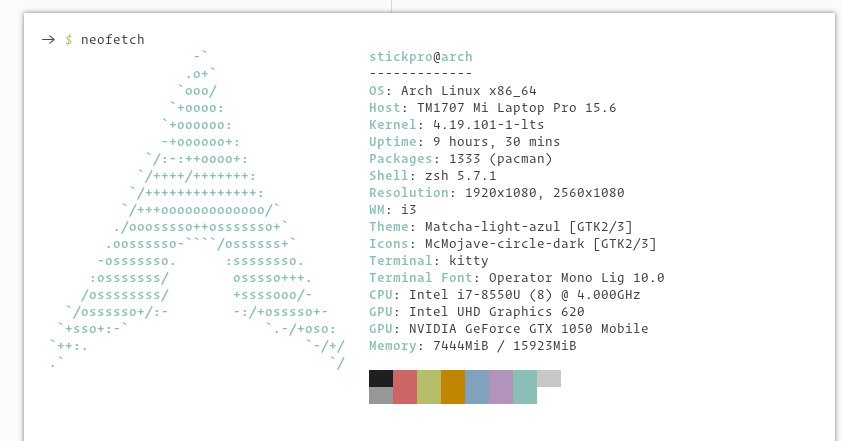Select the Kernel: 4.19.101-1-lts line
843x441 pixels.
coord(456,125)
